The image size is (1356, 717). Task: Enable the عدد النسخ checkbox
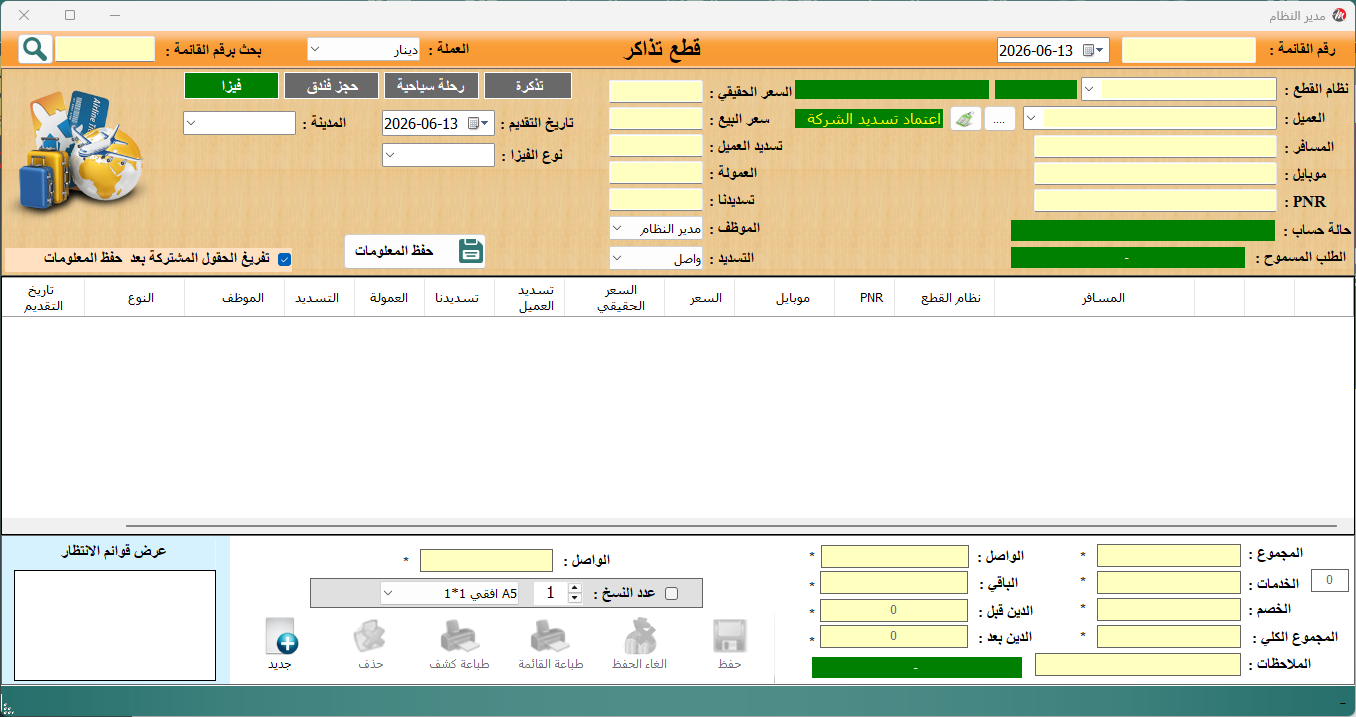[671, 593]
